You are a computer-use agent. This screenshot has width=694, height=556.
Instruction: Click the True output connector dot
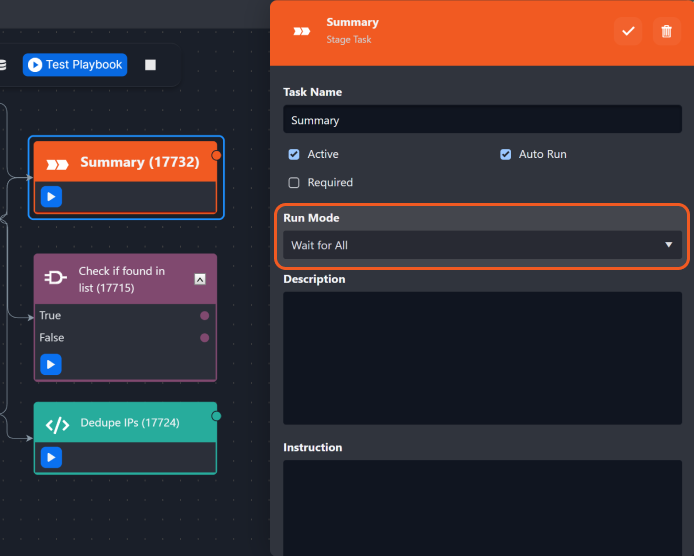tap(205, 316)
